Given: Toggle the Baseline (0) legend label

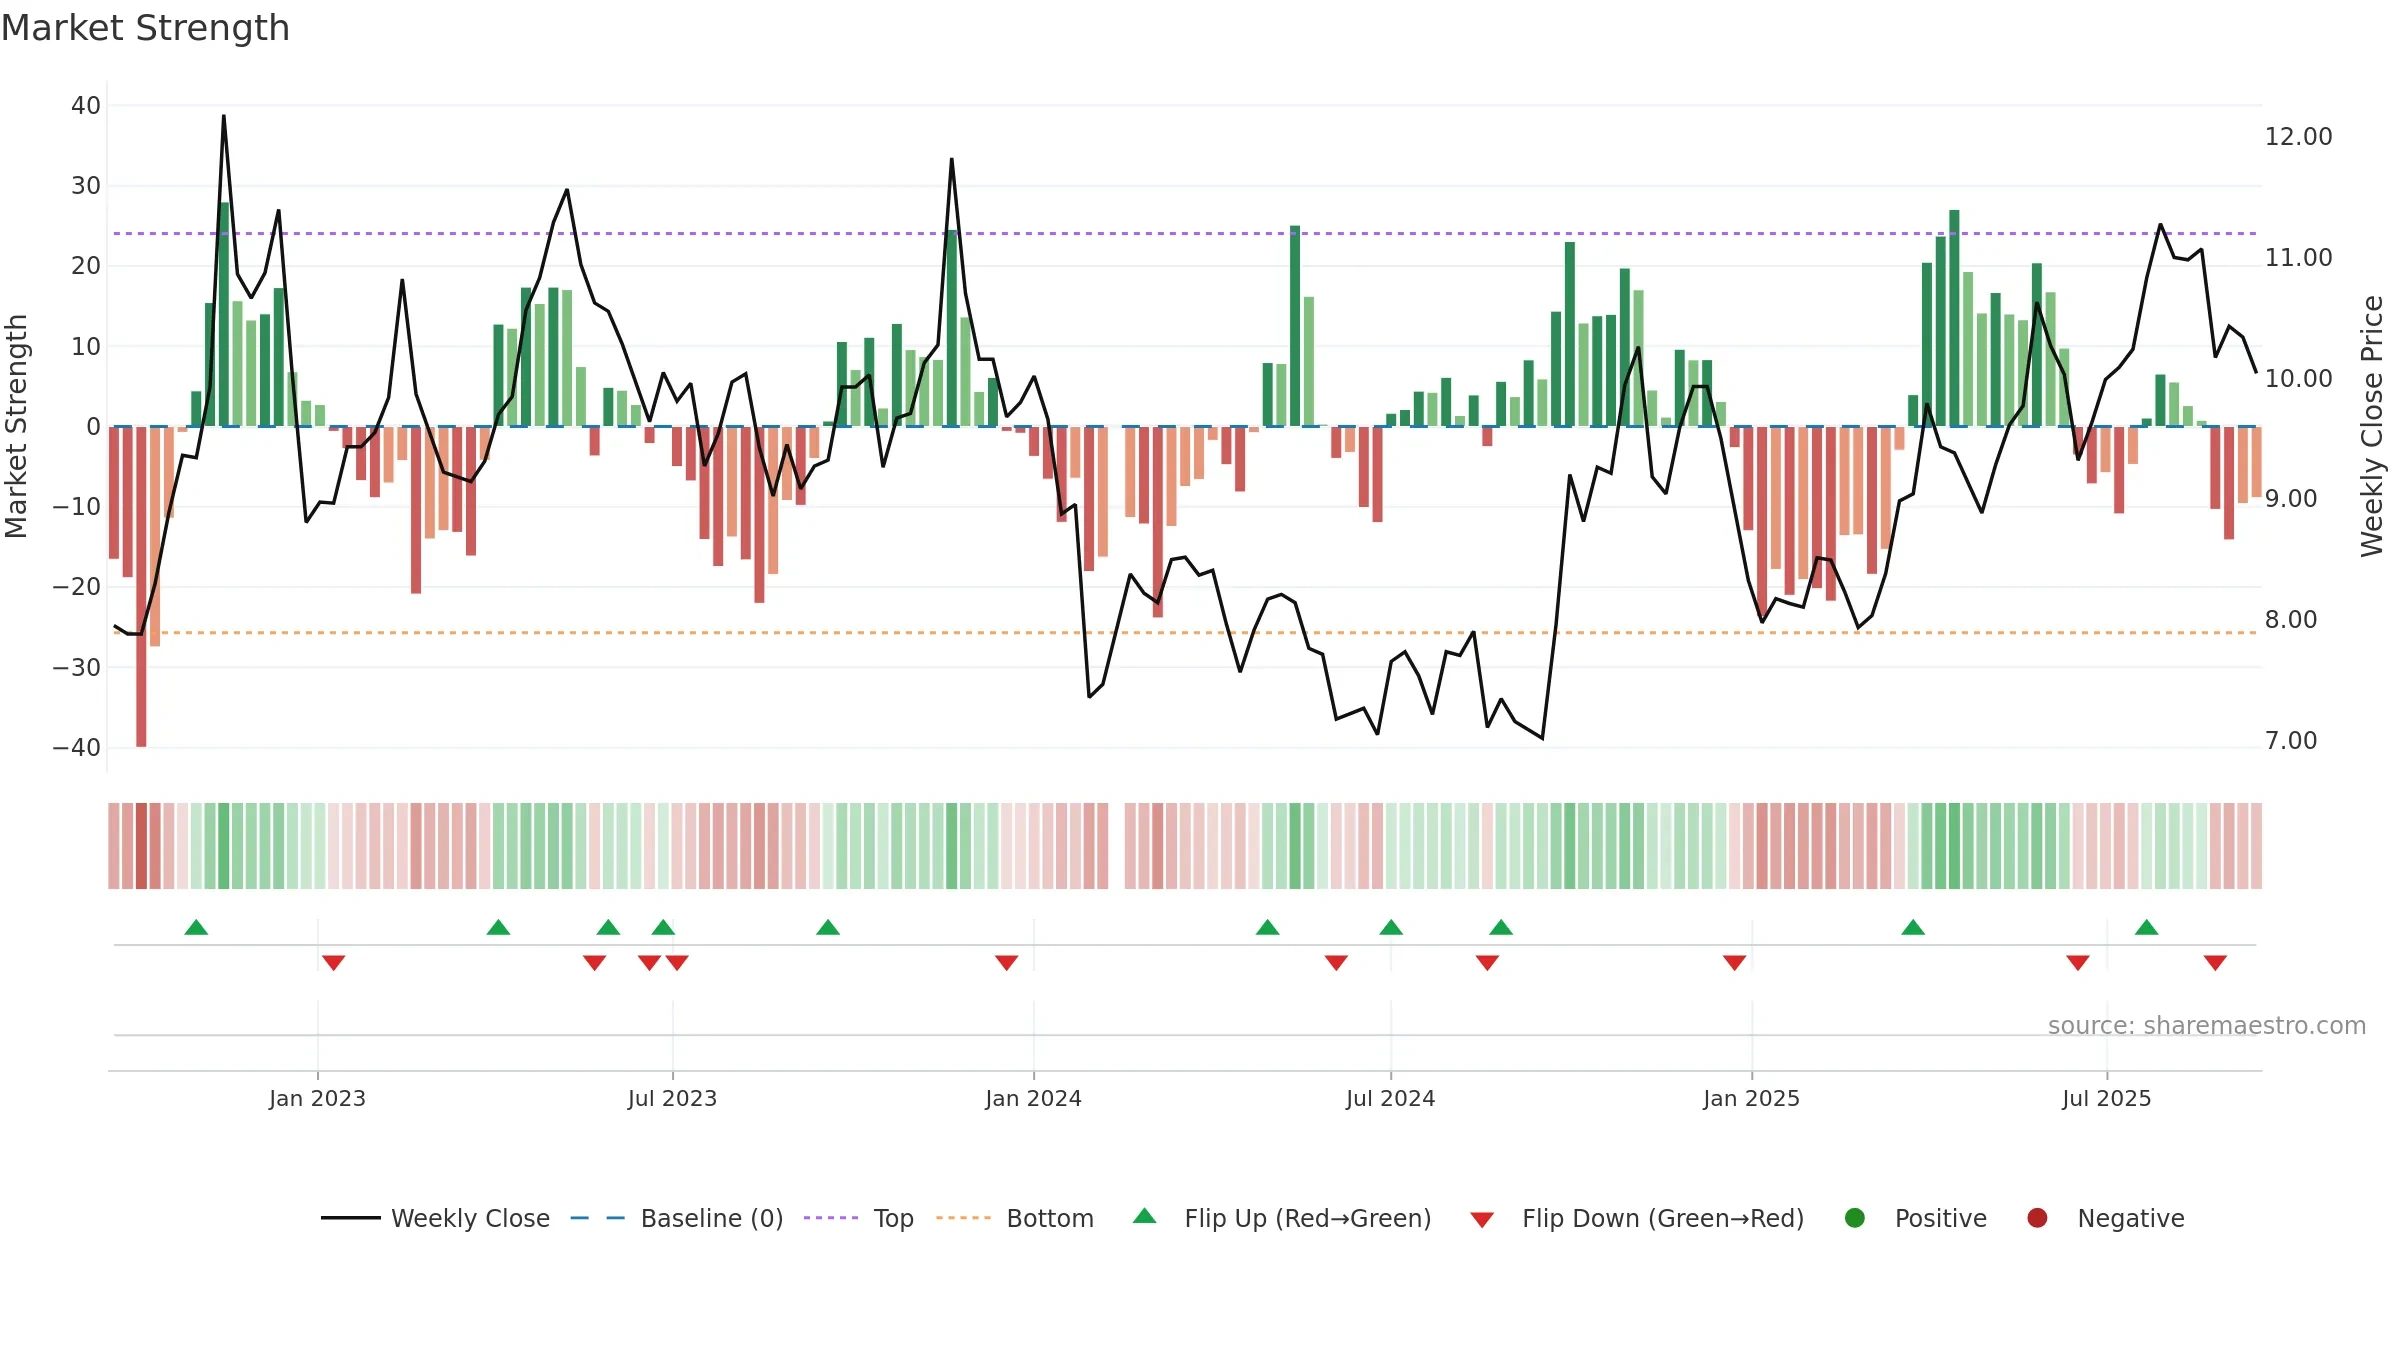Looking at the screenshot, I should coord(712,1218).
